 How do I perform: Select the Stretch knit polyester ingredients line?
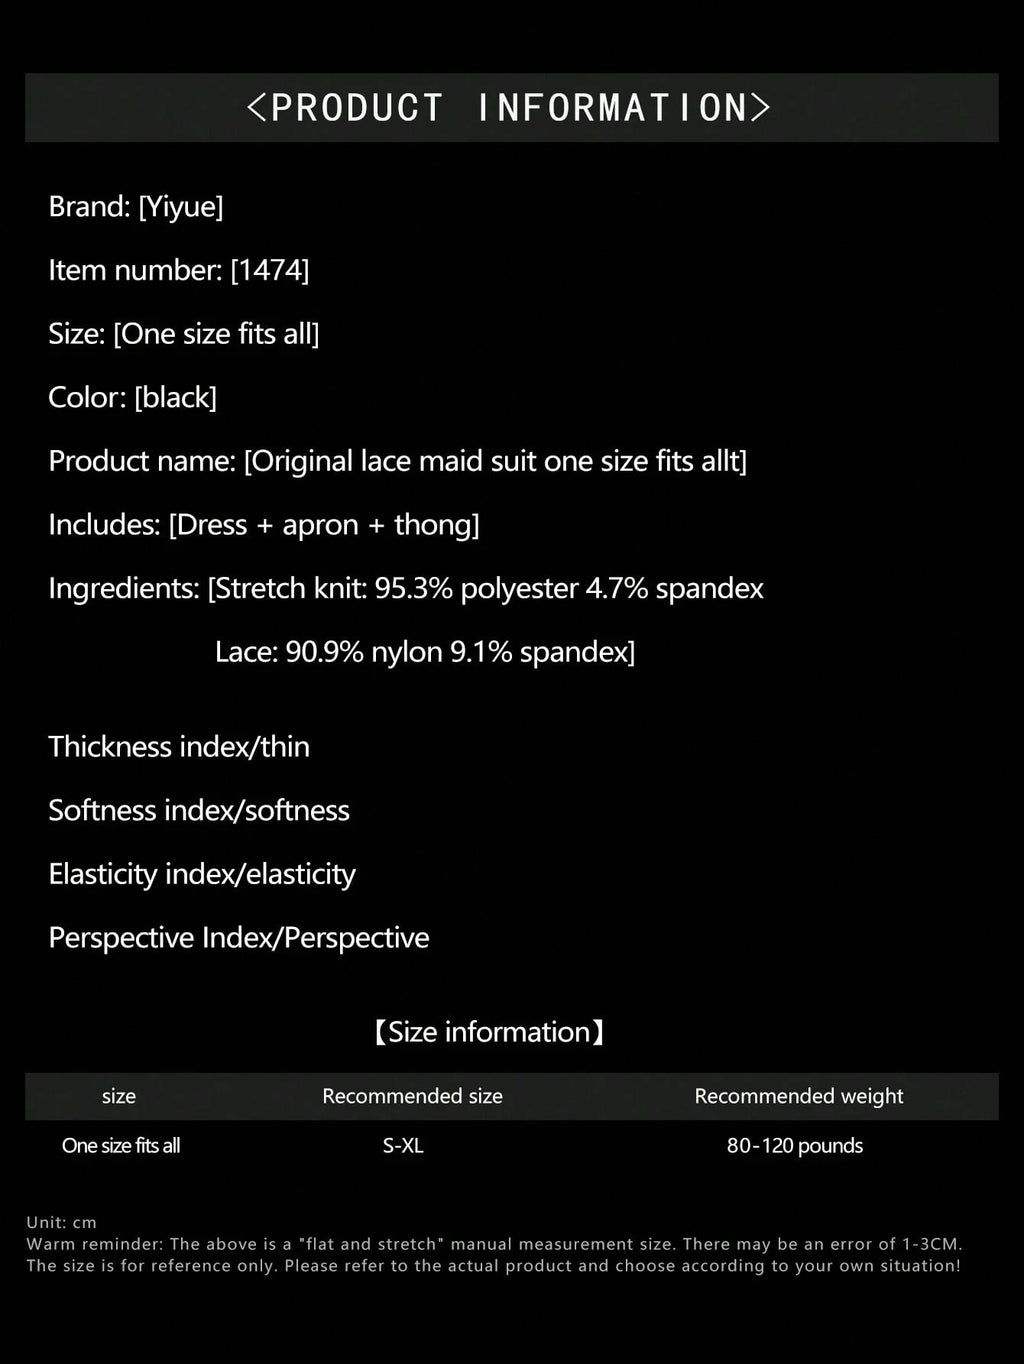[x=406, y=588]
